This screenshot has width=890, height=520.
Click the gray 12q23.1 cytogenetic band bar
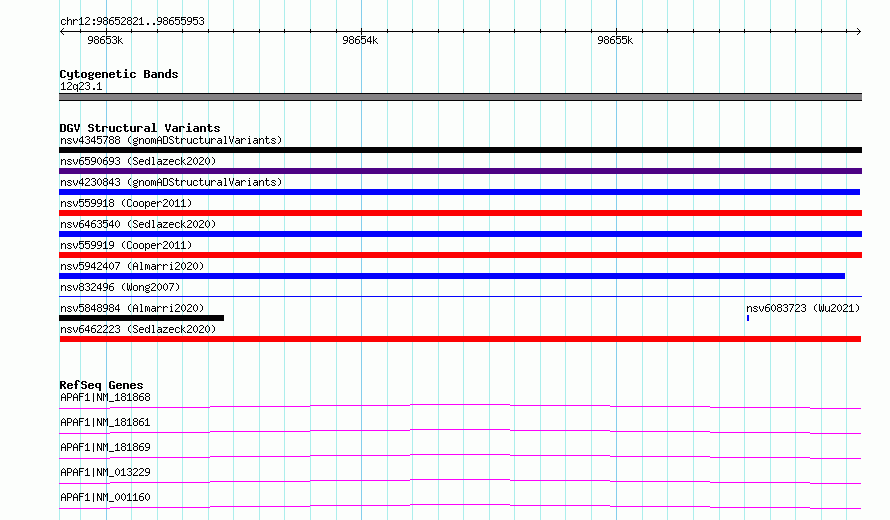click(x=460, y=97)
